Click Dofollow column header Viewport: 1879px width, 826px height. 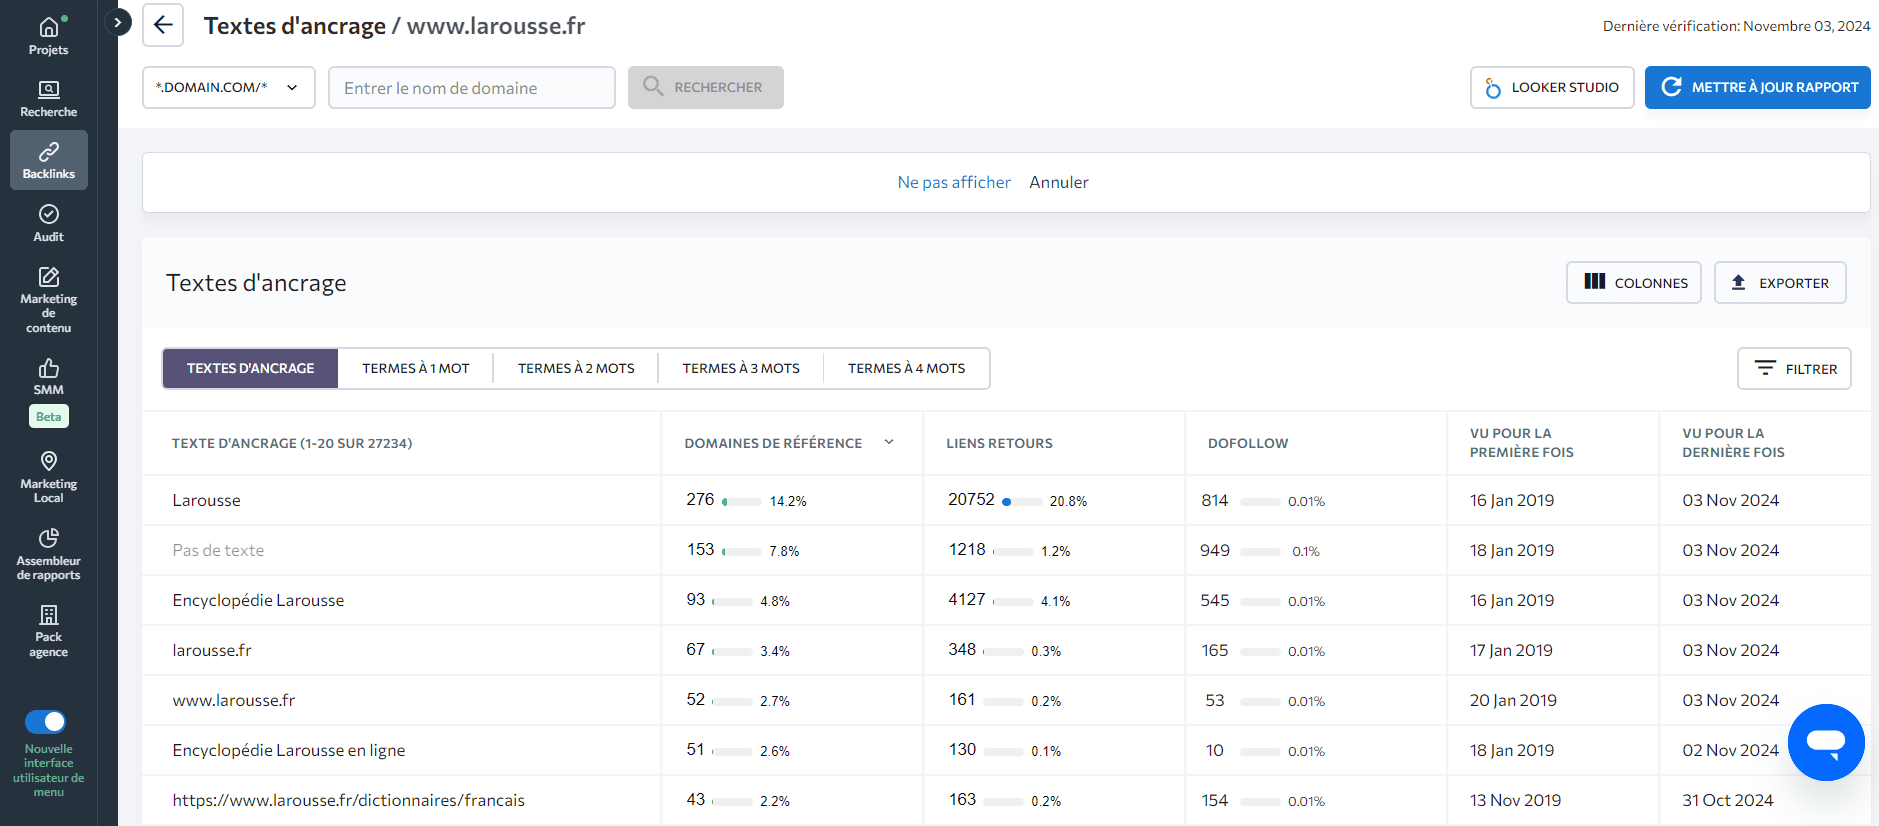coord(1248,443)
